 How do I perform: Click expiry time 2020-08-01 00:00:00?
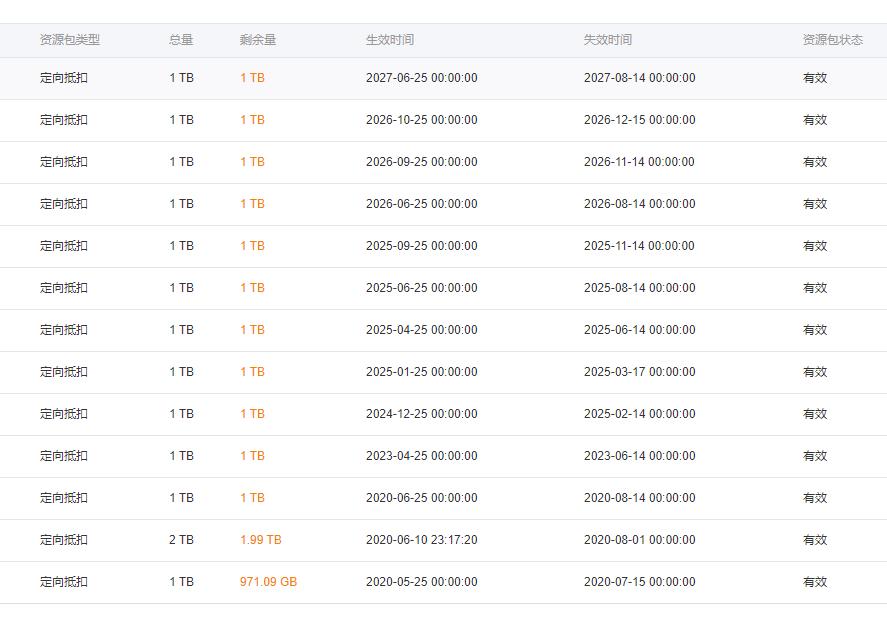(639, 540)
